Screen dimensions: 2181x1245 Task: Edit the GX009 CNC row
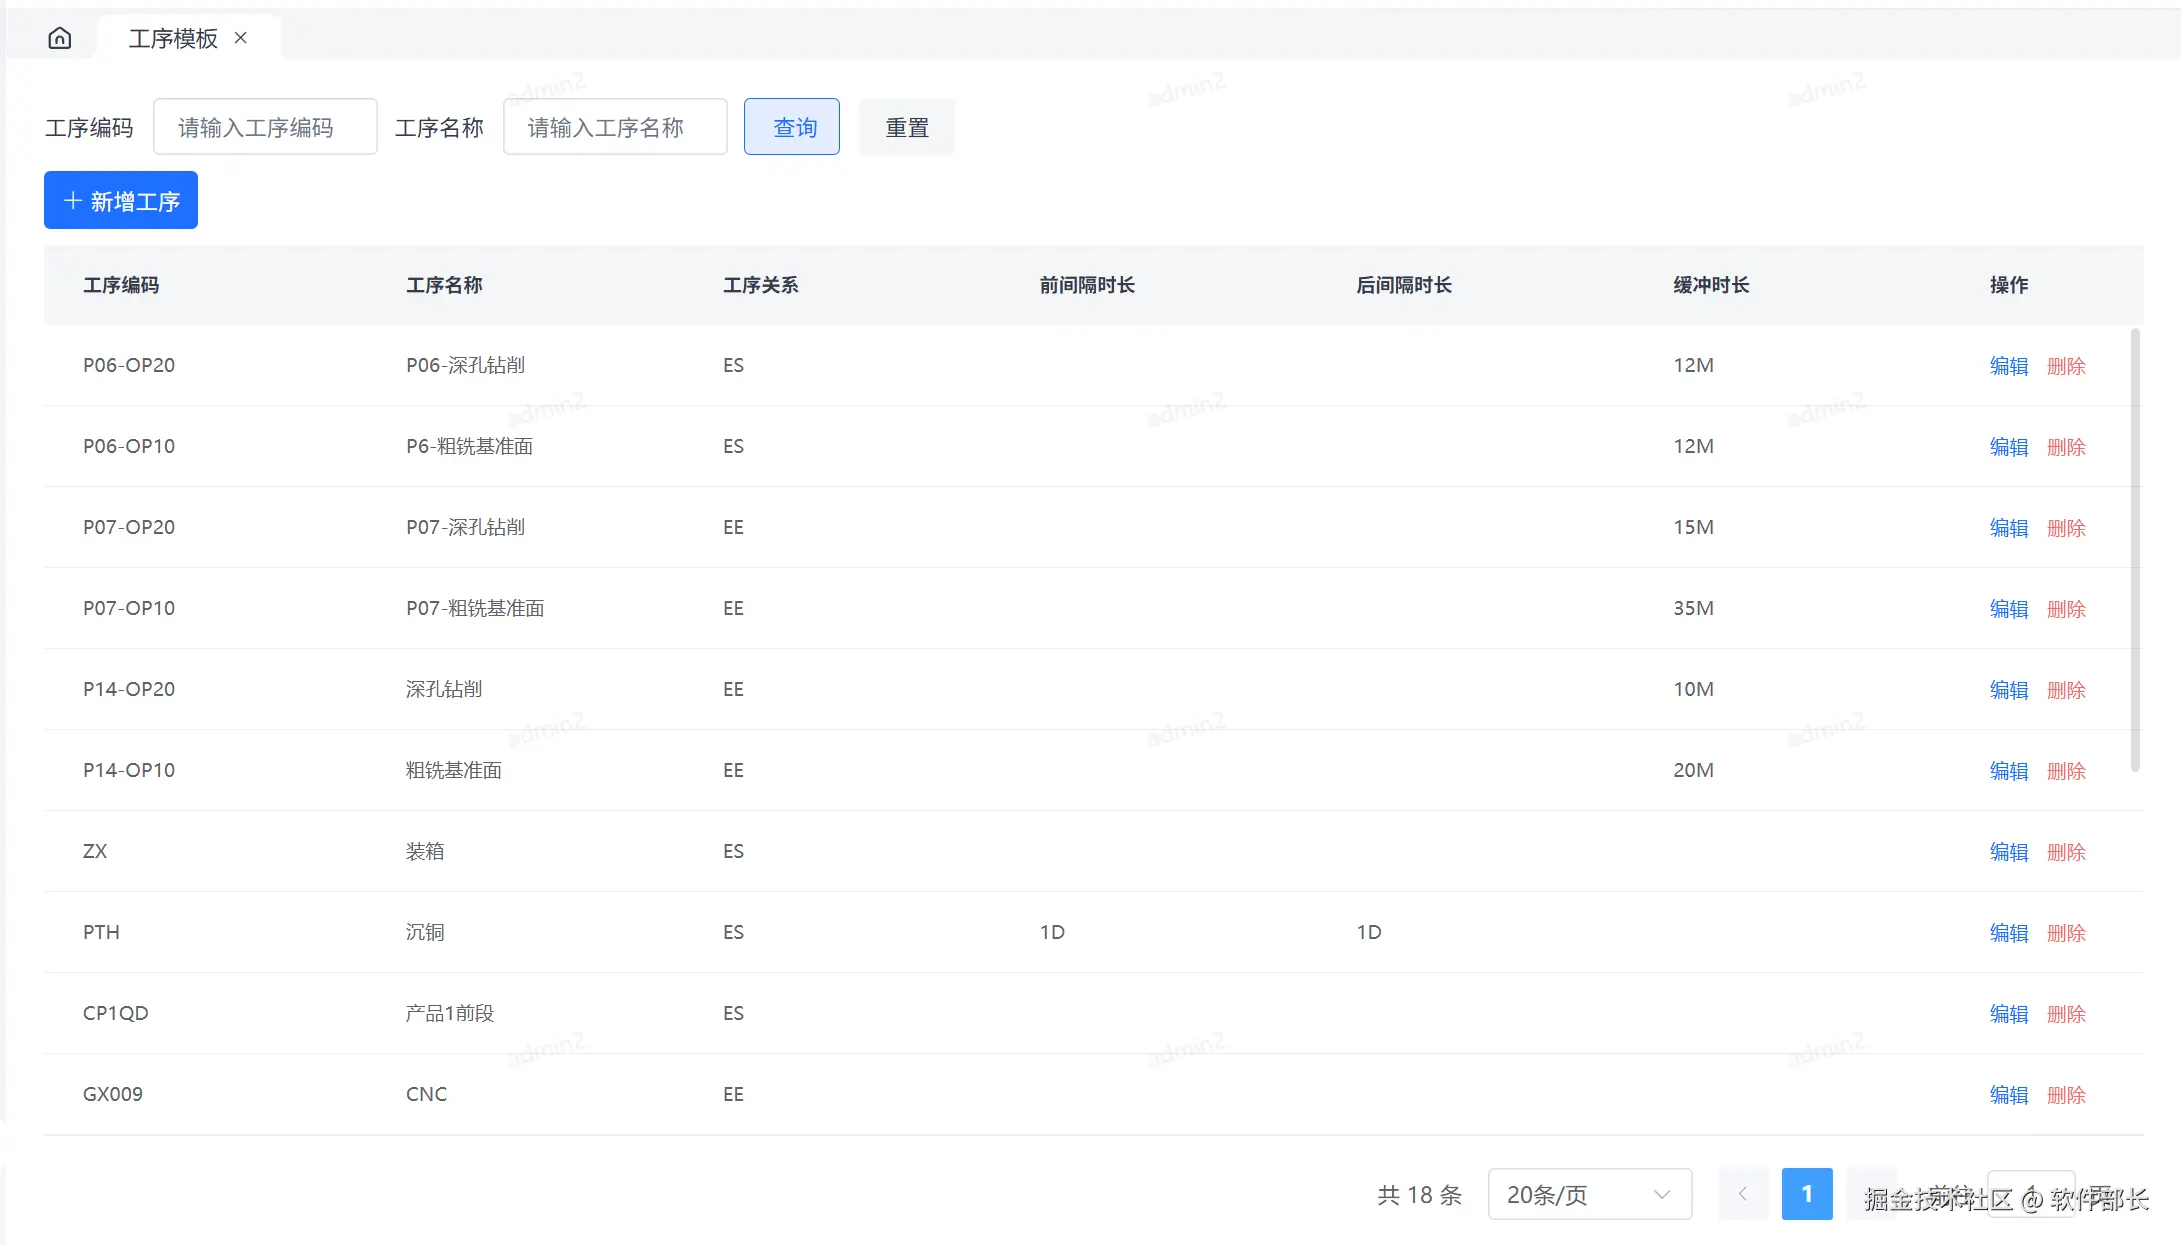tap(2008, 1095)
